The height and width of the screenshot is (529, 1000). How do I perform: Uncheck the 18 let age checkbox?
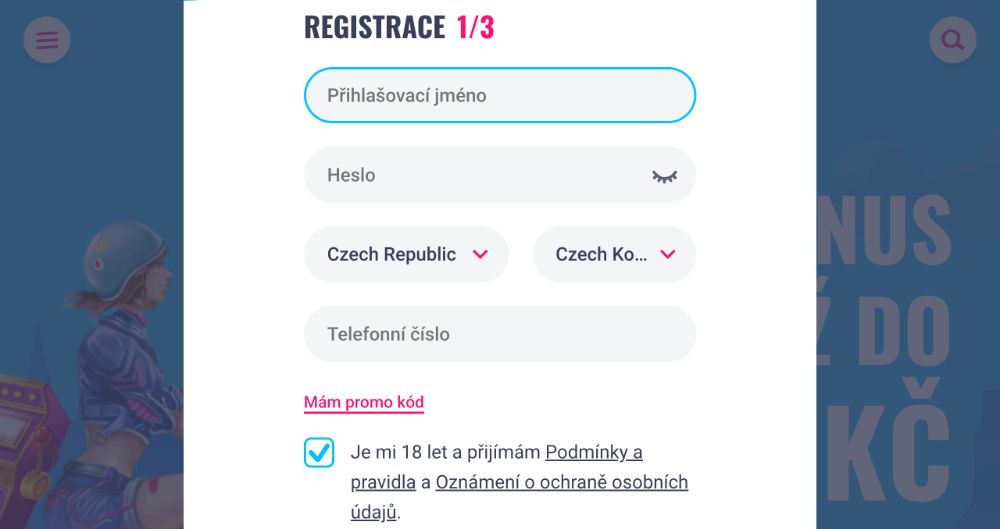pos(319,452)
